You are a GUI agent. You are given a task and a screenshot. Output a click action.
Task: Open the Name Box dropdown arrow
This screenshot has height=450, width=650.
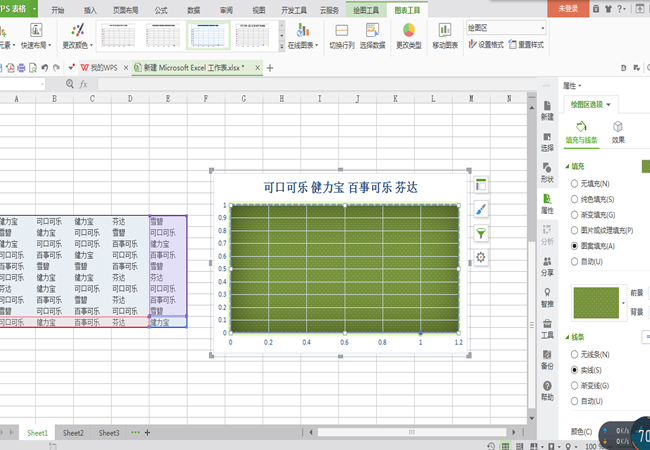42,84
